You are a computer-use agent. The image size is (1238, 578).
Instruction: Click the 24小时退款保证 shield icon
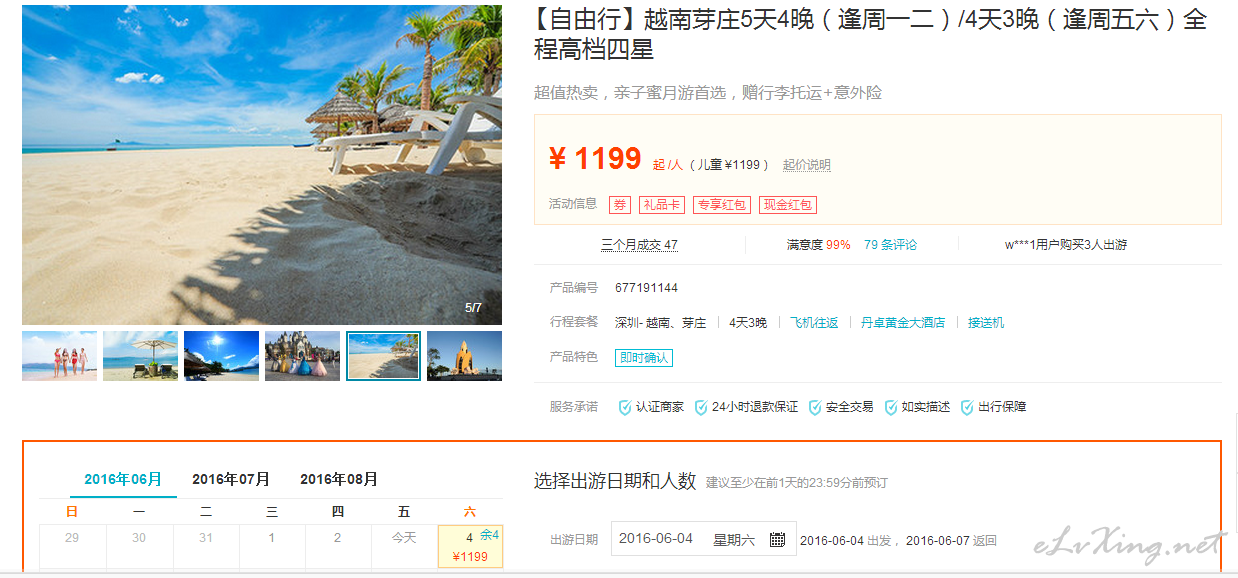(701, 407)
